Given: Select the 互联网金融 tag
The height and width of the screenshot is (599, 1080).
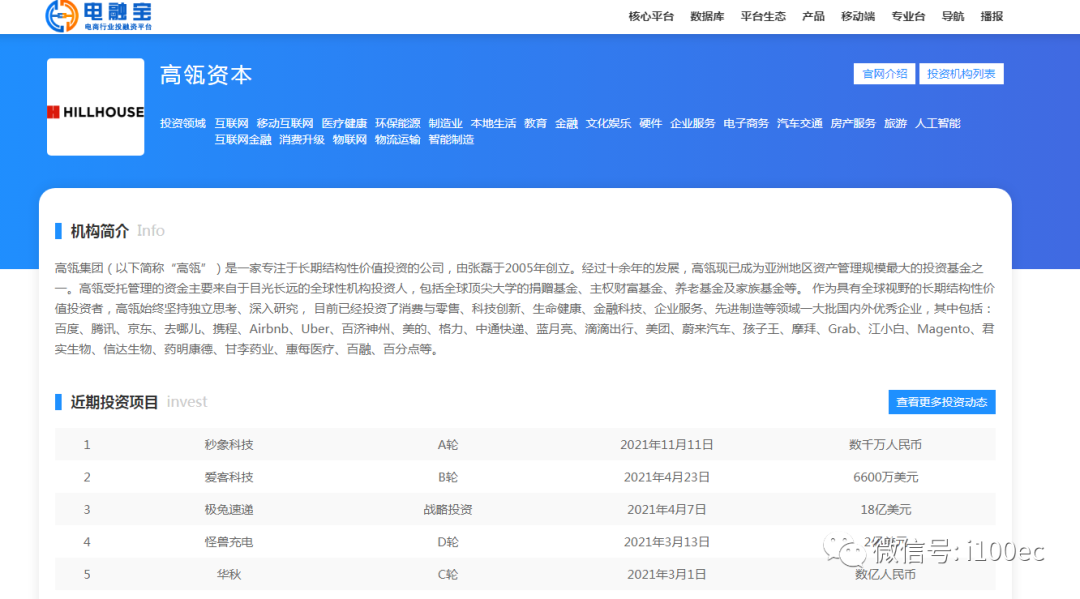Looking at the screenshot, I should point(242,140).
